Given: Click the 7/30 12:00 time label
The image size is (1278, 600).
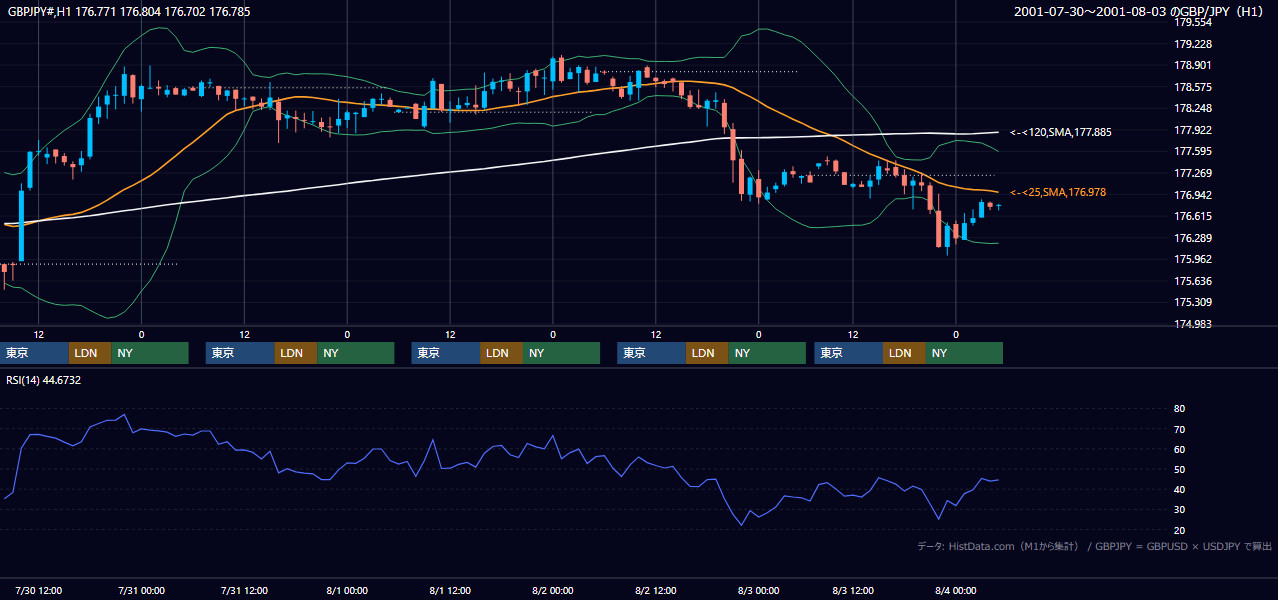Looking at the screenshot, I should [39, 590].
